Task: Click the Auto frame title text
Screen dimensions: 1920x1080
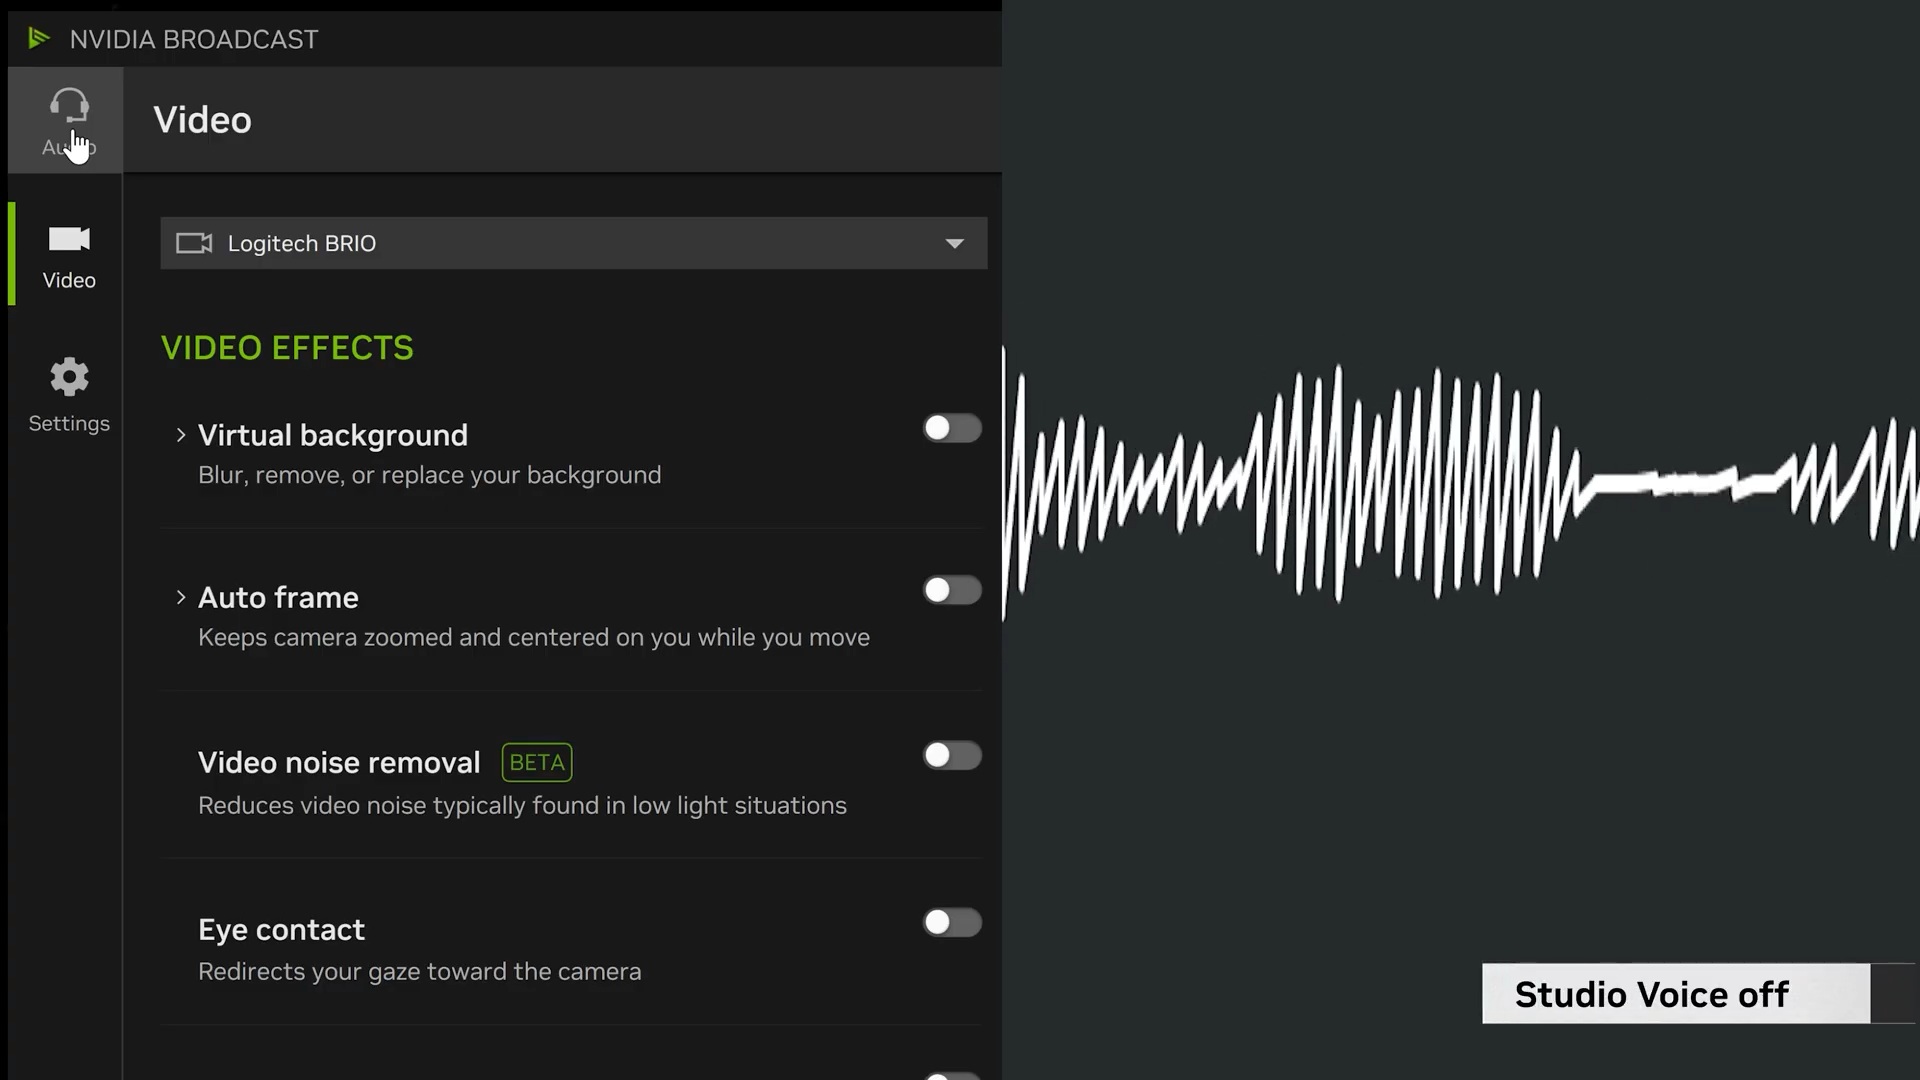Action: pyautogui.click(x=278, y=597)
